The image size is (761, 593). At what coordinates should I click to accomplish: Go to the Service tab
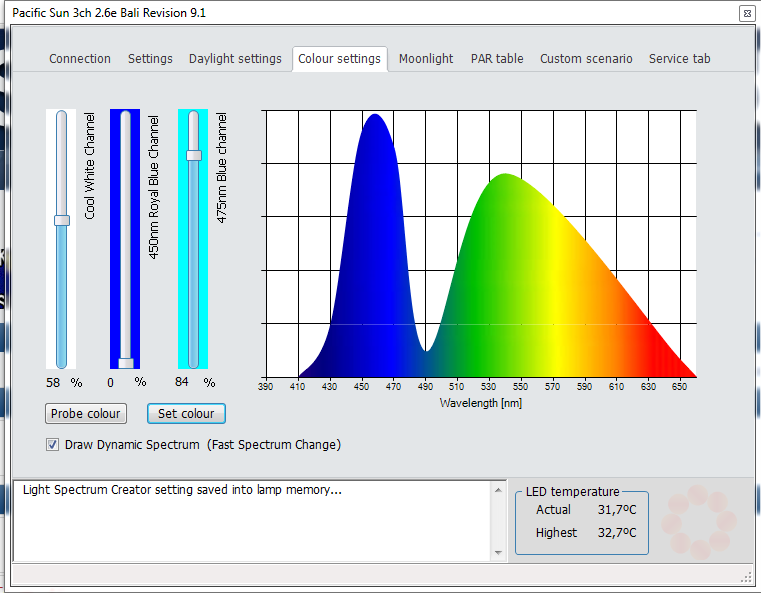click(x=679, y=59)
